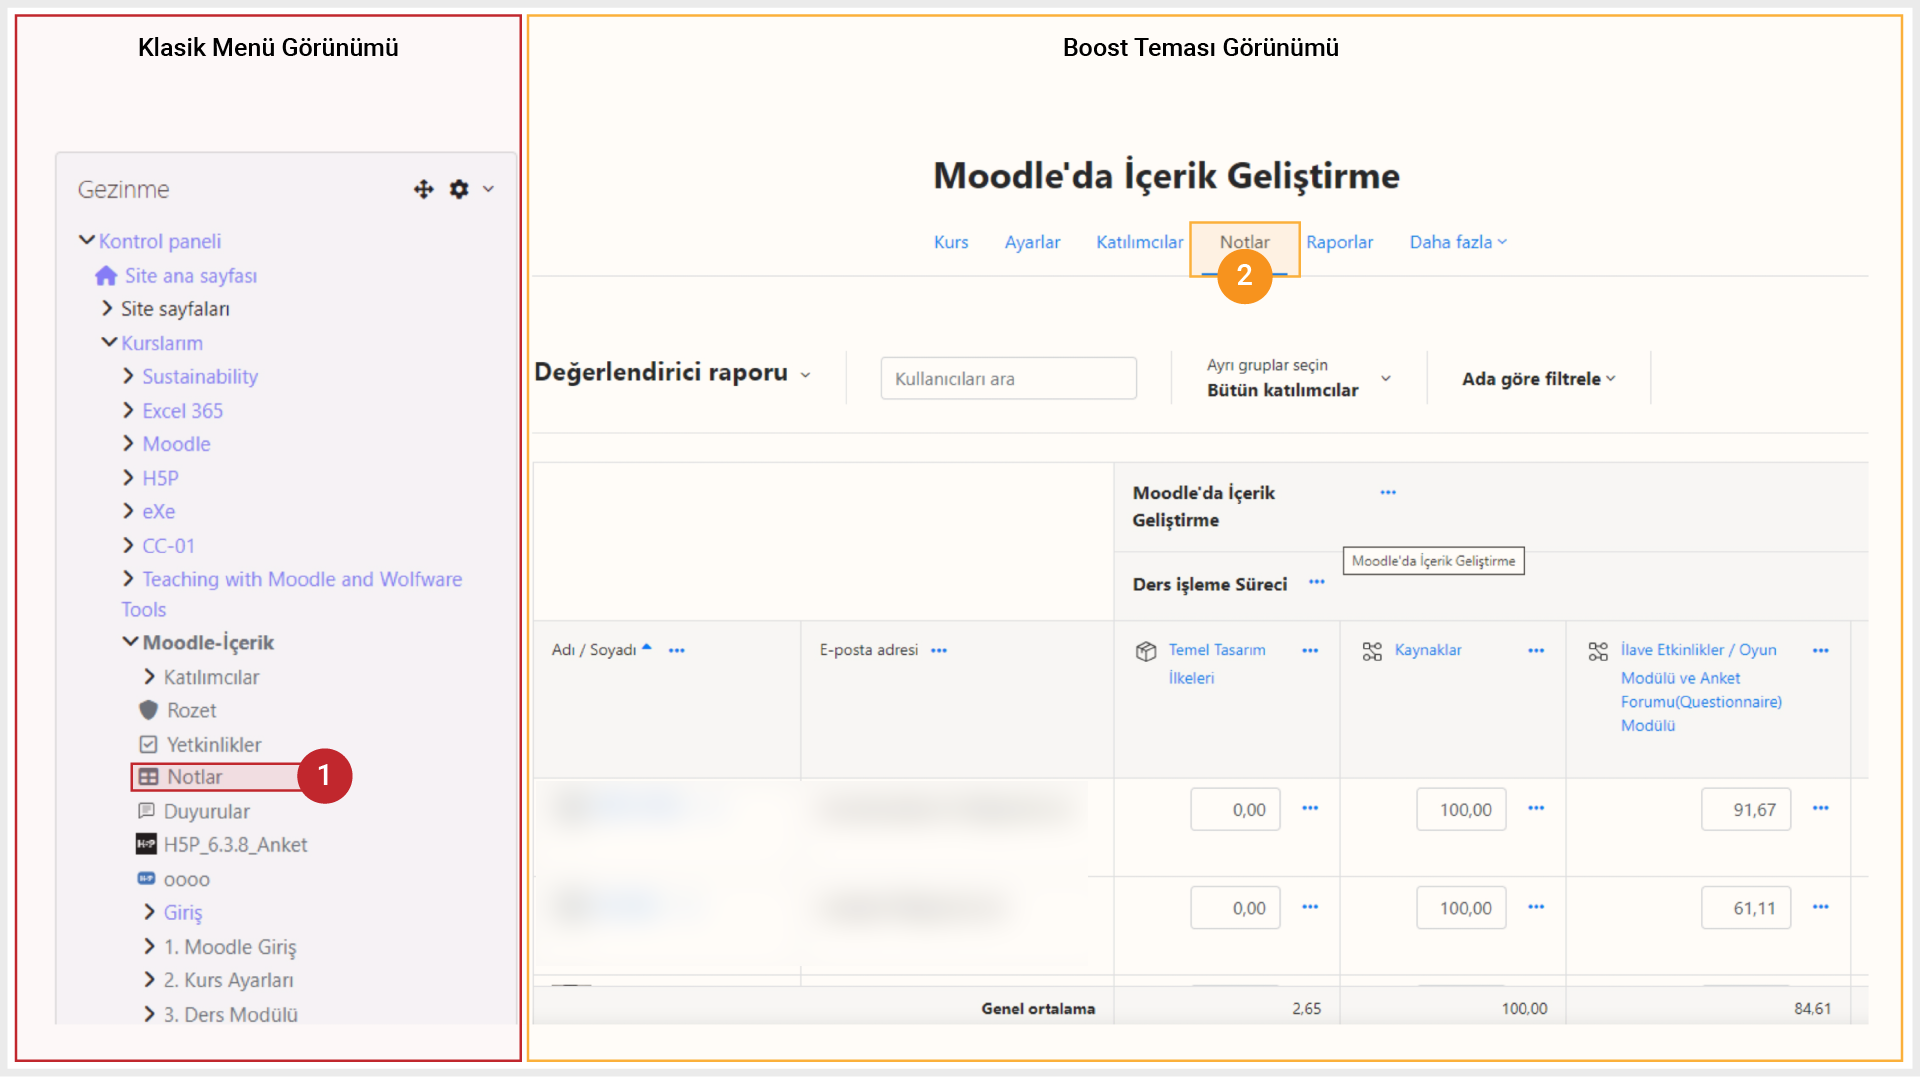
Task: Click the İlave Etkinlikler activity icon
Action: (x=1598, y=651)
